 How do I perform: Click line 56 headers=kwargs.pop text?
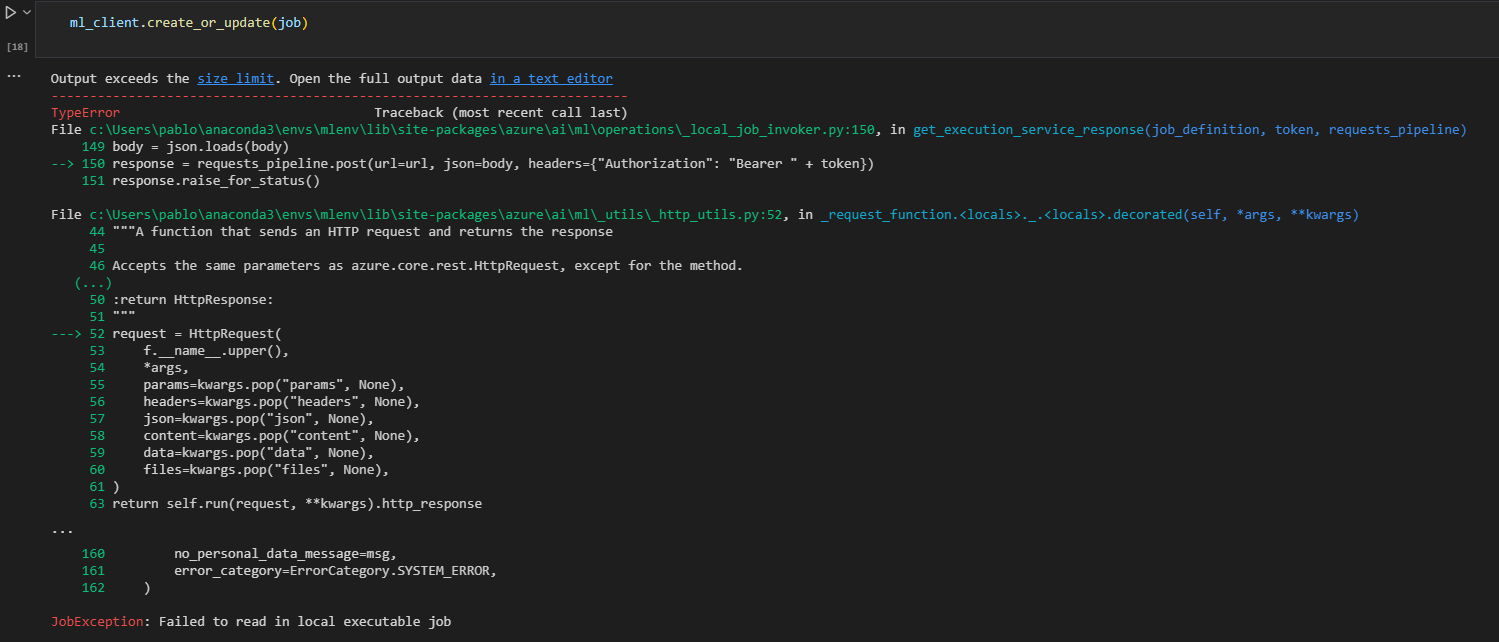(281, 402)
